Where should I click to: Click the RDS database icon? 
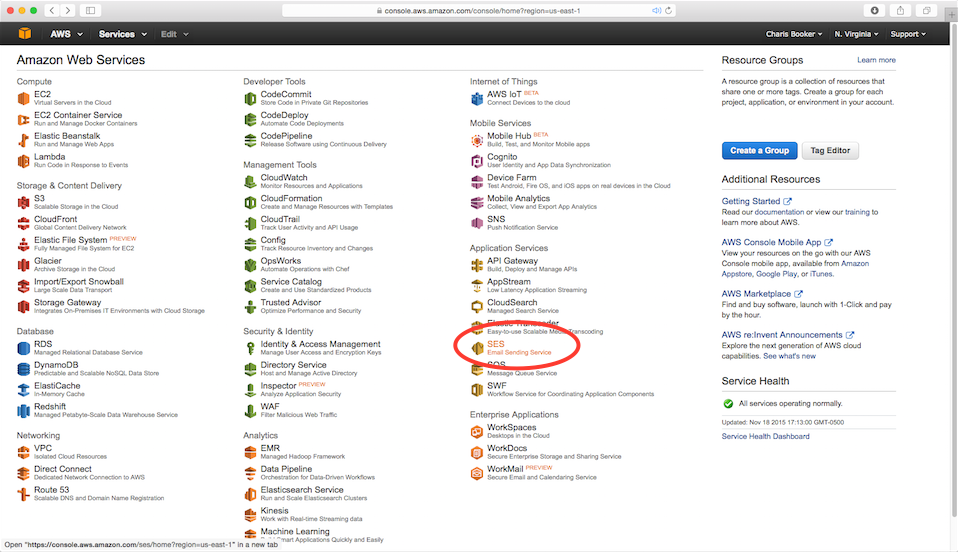click(23, 348)
